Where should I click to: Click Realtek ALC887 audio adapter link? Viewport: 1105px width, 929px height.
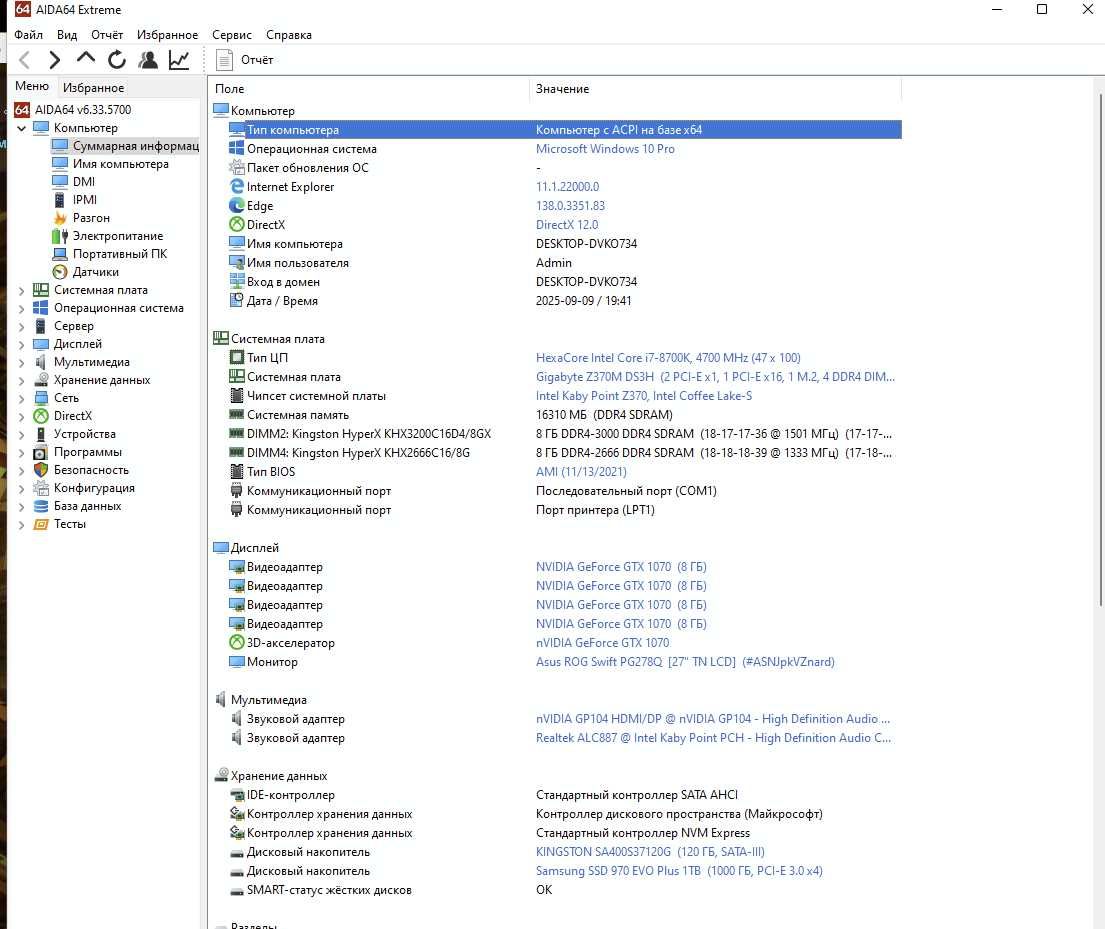[x=713, y=737]
